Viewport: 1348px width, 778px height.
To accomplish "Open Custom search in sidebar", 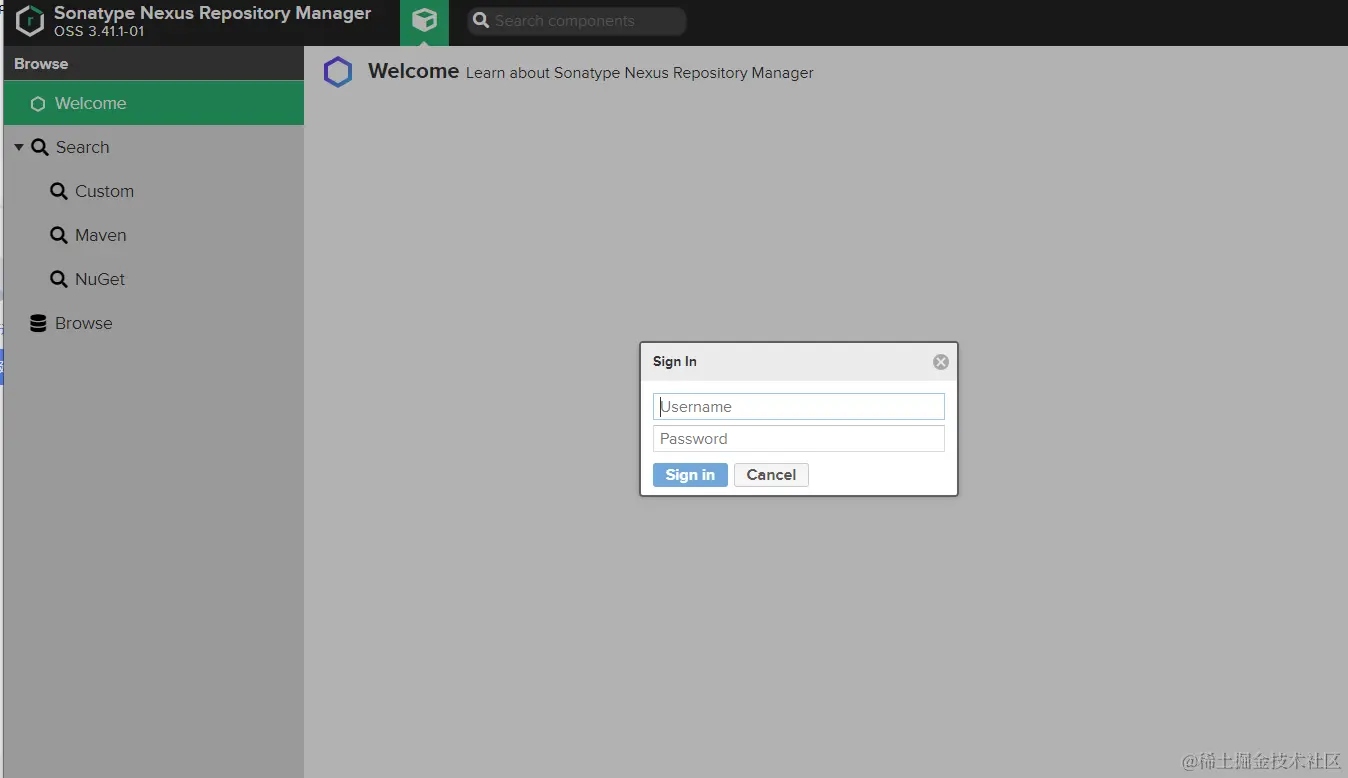I will point(154,191).
